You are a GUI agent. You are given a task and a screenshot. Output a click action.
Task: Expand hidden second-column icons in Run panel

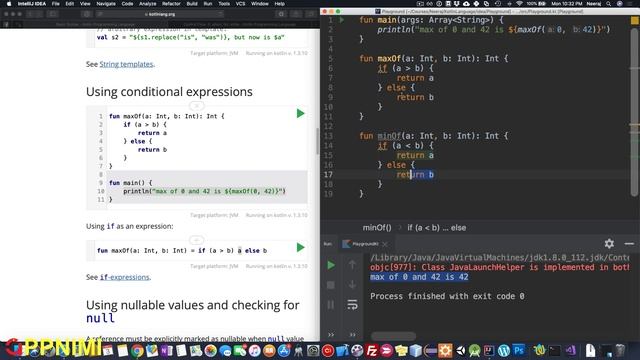(352, 335)
